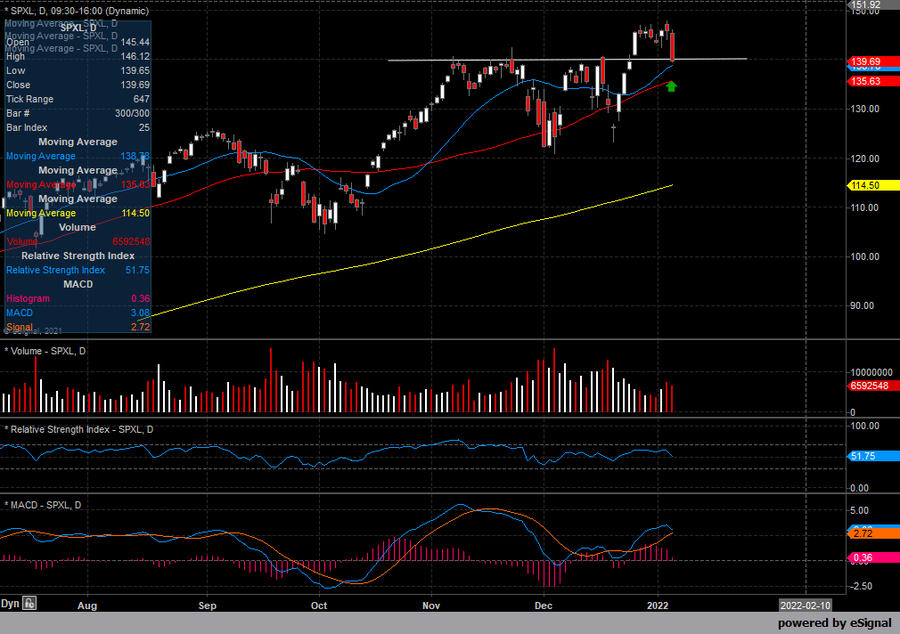
Task: Click the red 6592548 volume tag on the axis
Action: pyautogui.click(x=872, y=386)
